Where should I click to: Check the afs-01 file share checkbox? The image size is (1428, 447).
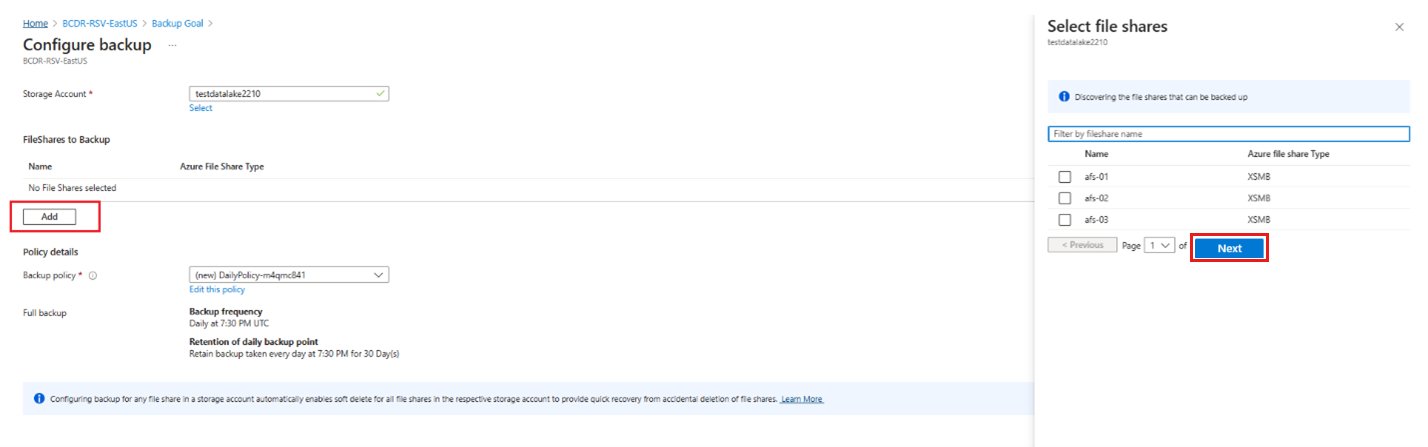[1065, 177]
